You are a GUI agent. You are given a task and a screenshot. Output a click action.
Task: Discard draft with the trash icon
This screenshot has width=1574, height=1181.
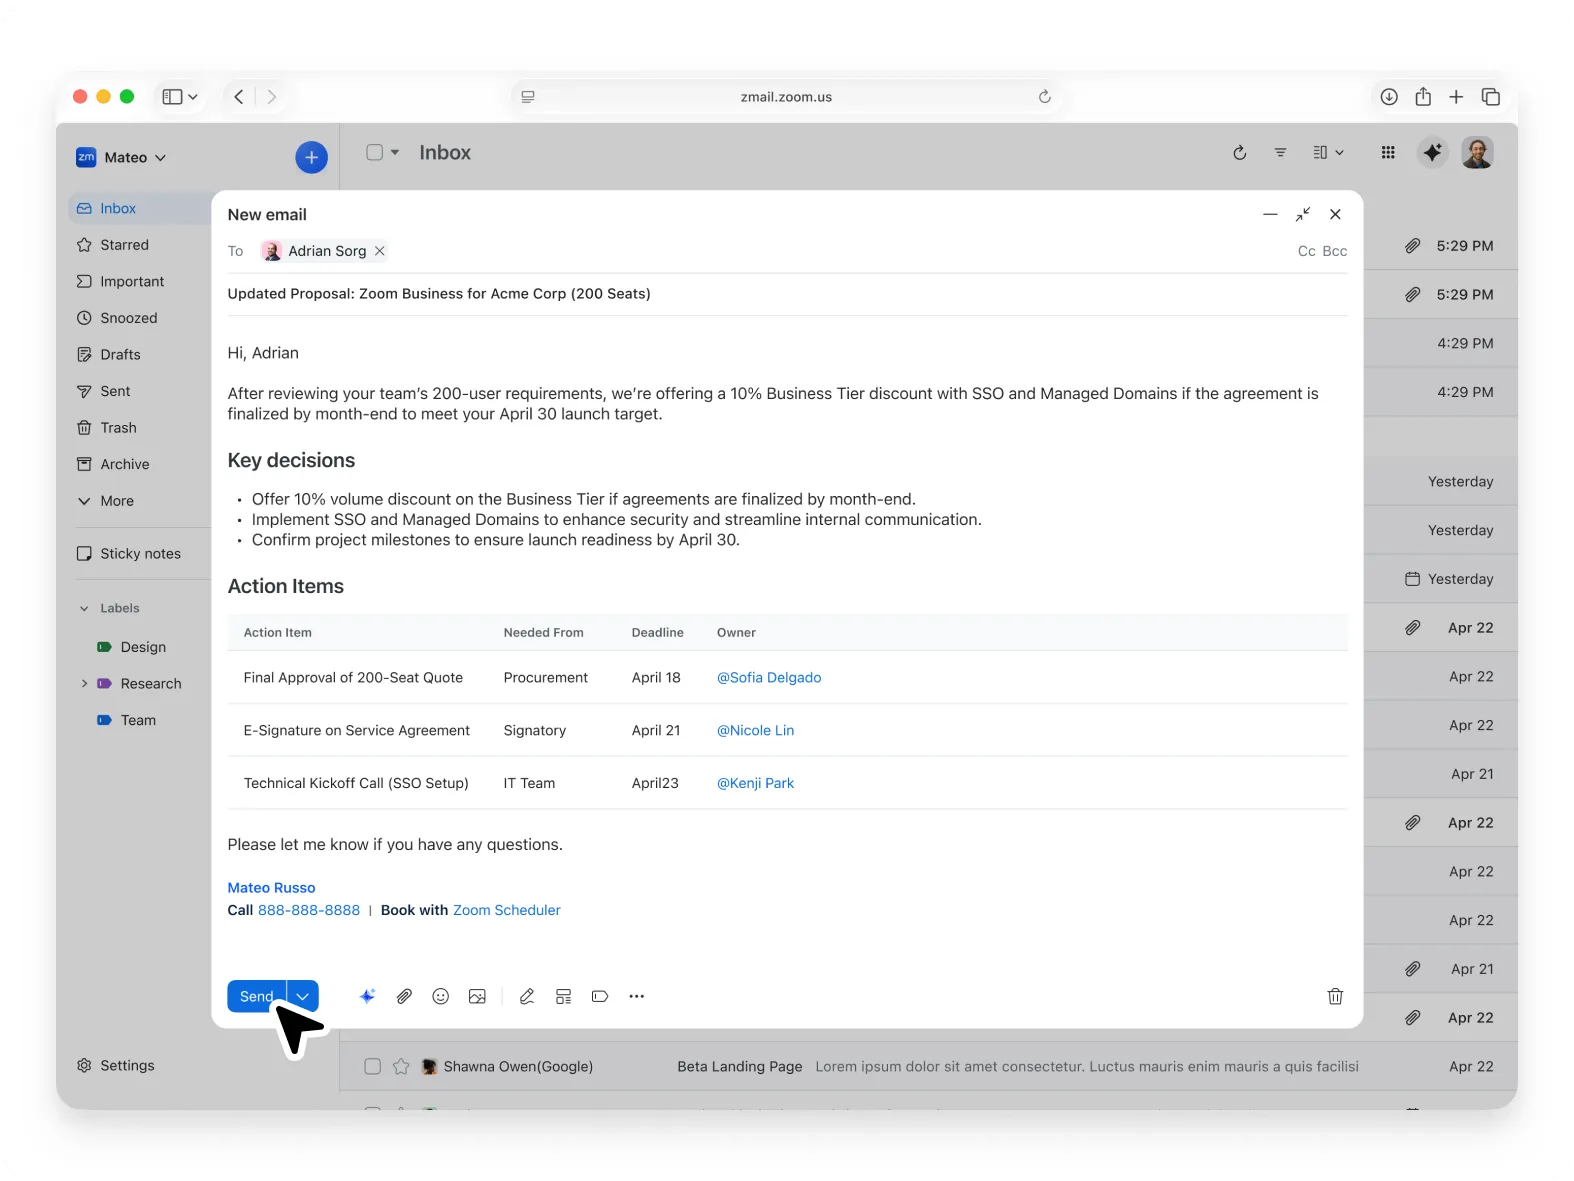click(x=1335, y=996)
